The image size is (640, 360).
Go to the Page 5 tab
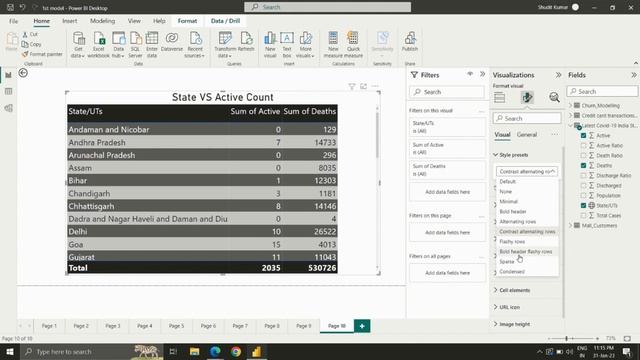pyautogui.click(x=176, y=326)
